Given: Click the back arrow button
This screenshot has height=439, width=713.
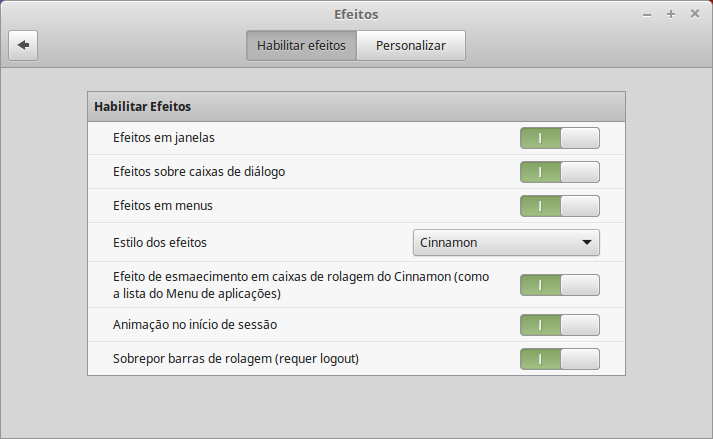Looking at the screenshot, I should point(23,45).
